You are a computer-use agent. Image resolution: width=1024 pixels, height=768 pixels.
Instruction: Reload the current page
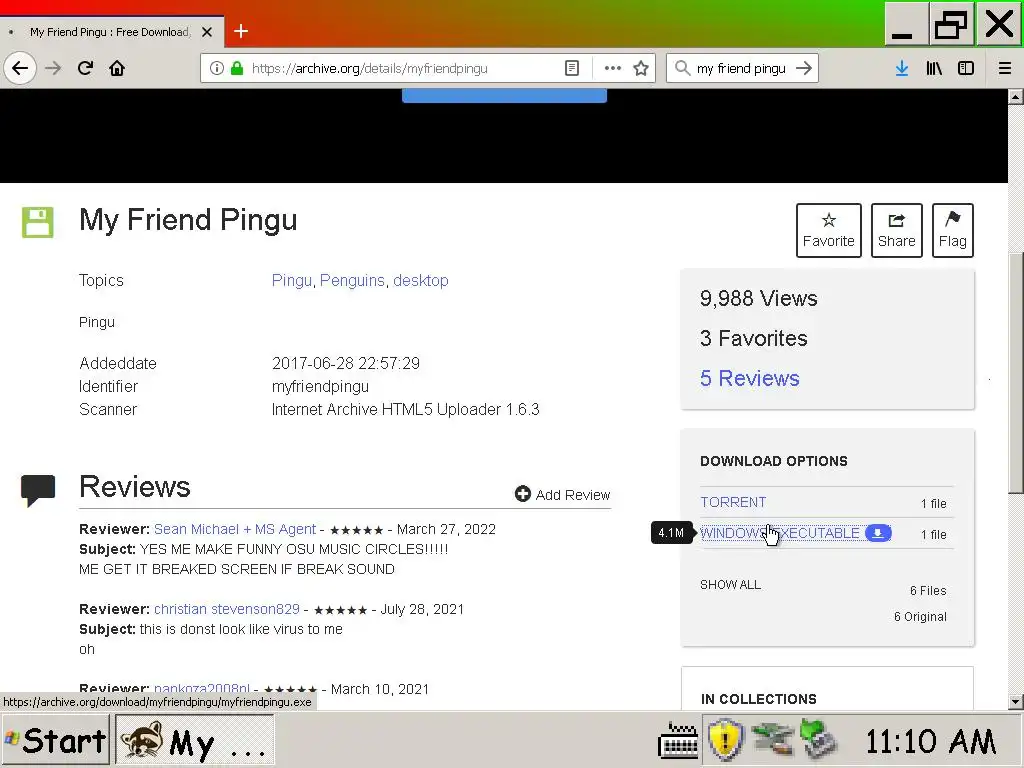(85, 68)
